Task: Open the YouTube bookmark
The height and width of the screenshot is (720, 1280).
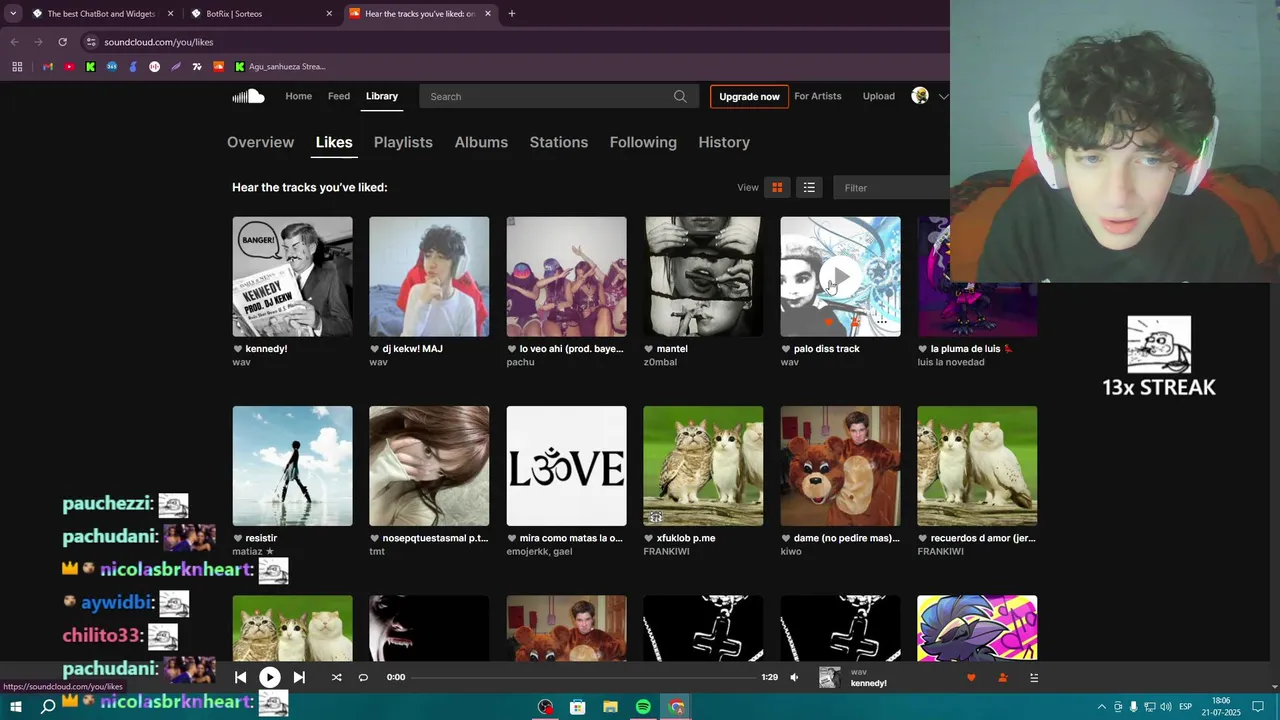Action: tap(69, 67)
